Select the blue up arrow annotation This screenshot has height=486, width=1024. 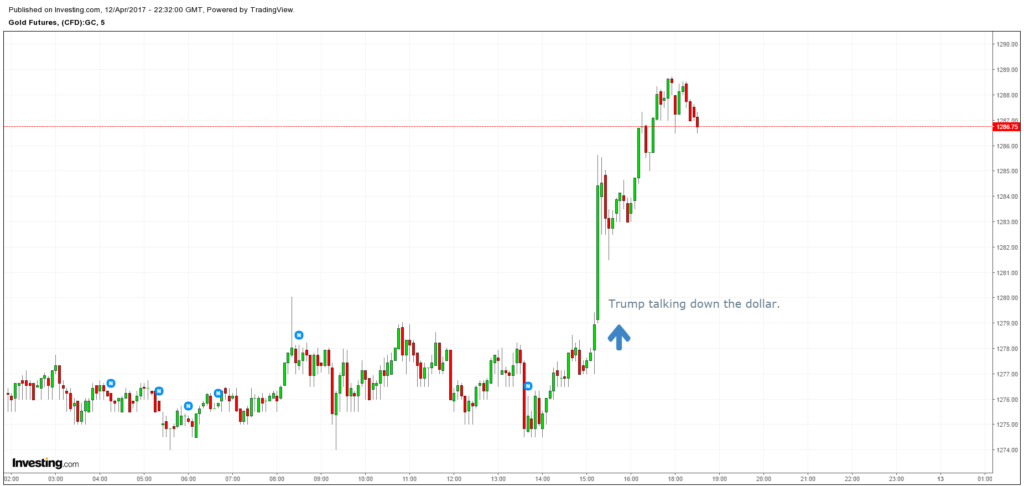[x=619, y=337]
